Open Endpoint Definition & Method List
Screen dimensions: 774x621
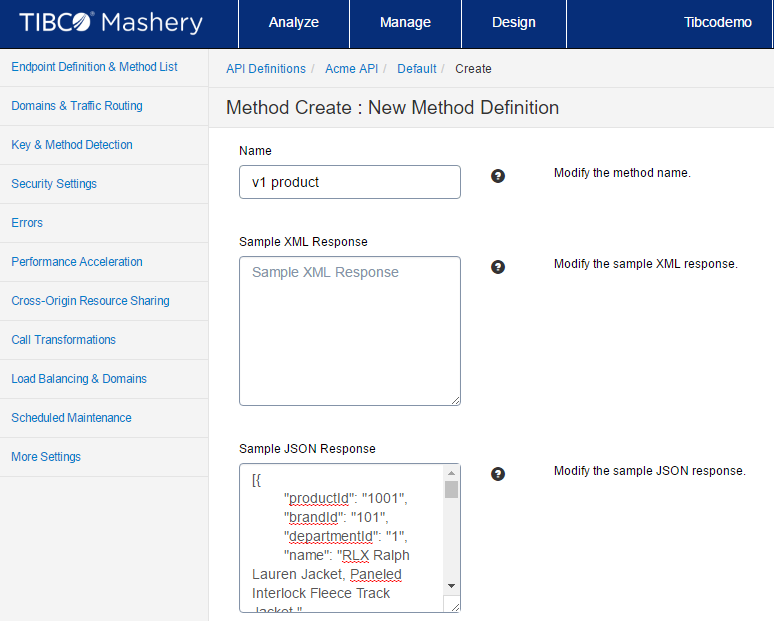[94, 67]
